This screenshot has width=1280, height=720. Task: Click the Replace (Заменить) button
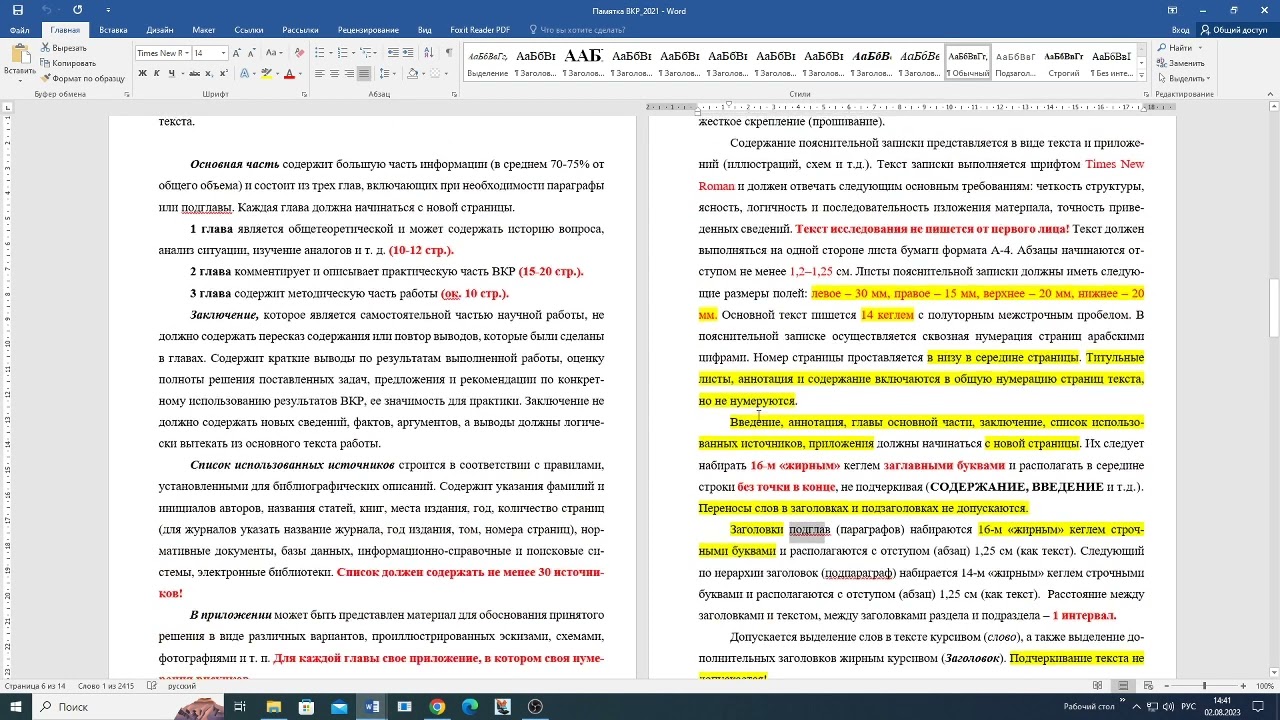1181,63
